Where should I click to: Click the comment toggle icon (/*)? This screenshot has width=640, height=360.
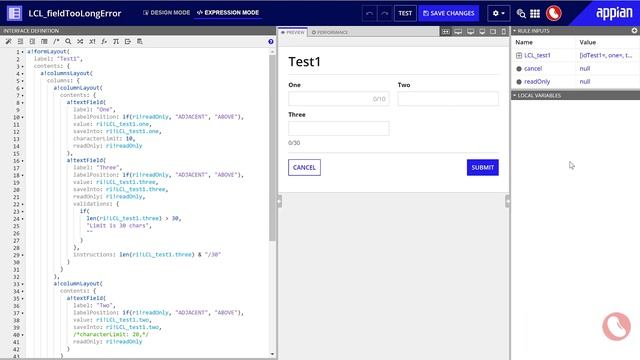pos(56,42)
